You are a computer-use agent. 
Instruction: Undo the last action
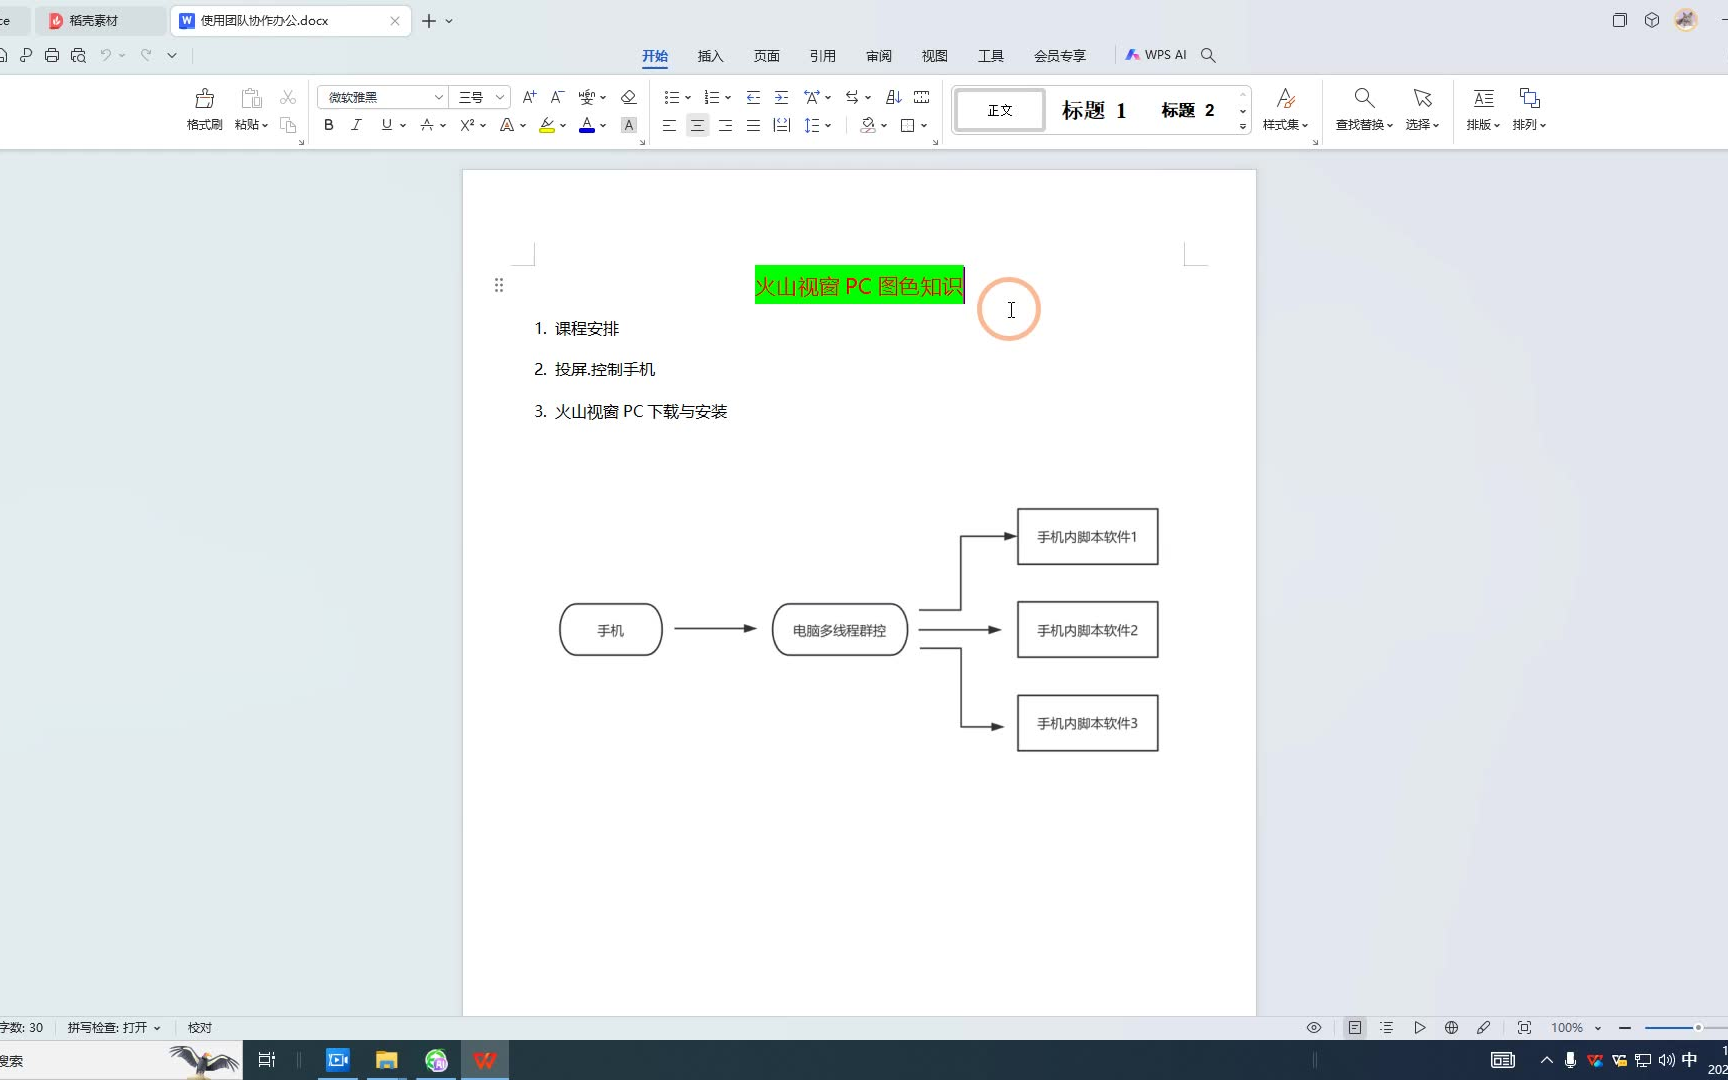[x=105, y=55]
